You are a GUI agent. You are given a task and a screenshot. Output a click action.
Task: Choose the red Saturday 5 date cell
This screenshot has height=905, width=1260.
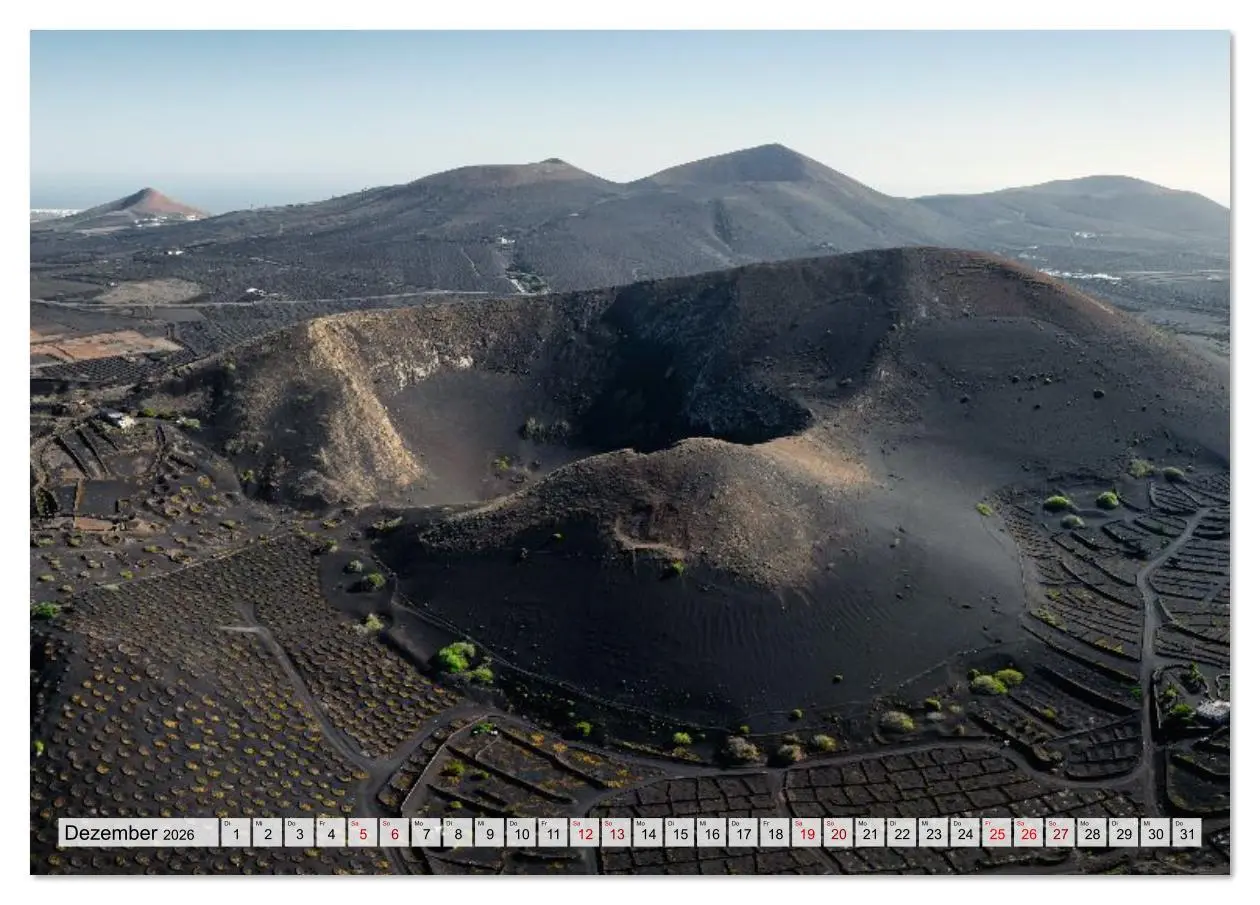pos(363,833)
